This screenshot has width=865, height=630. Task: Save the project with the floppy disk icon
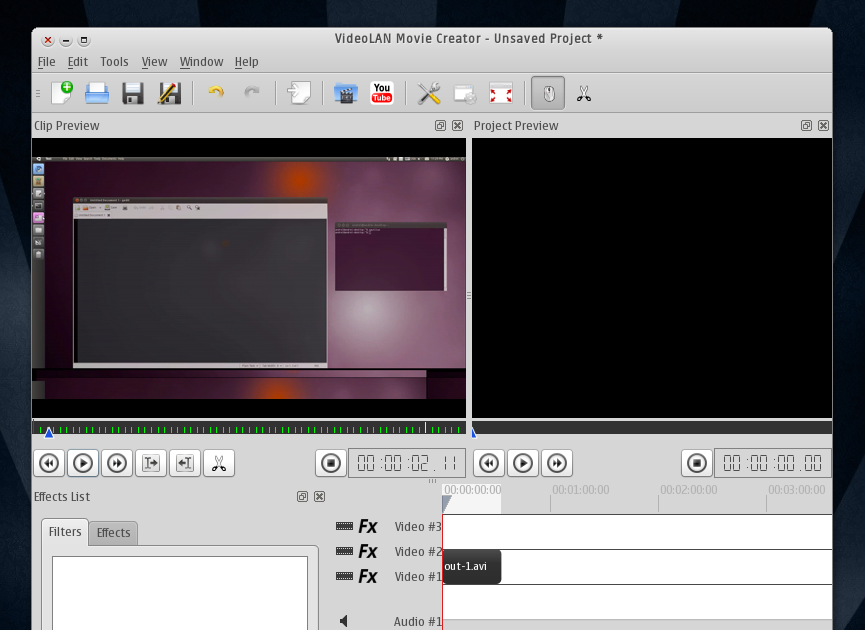132,93
